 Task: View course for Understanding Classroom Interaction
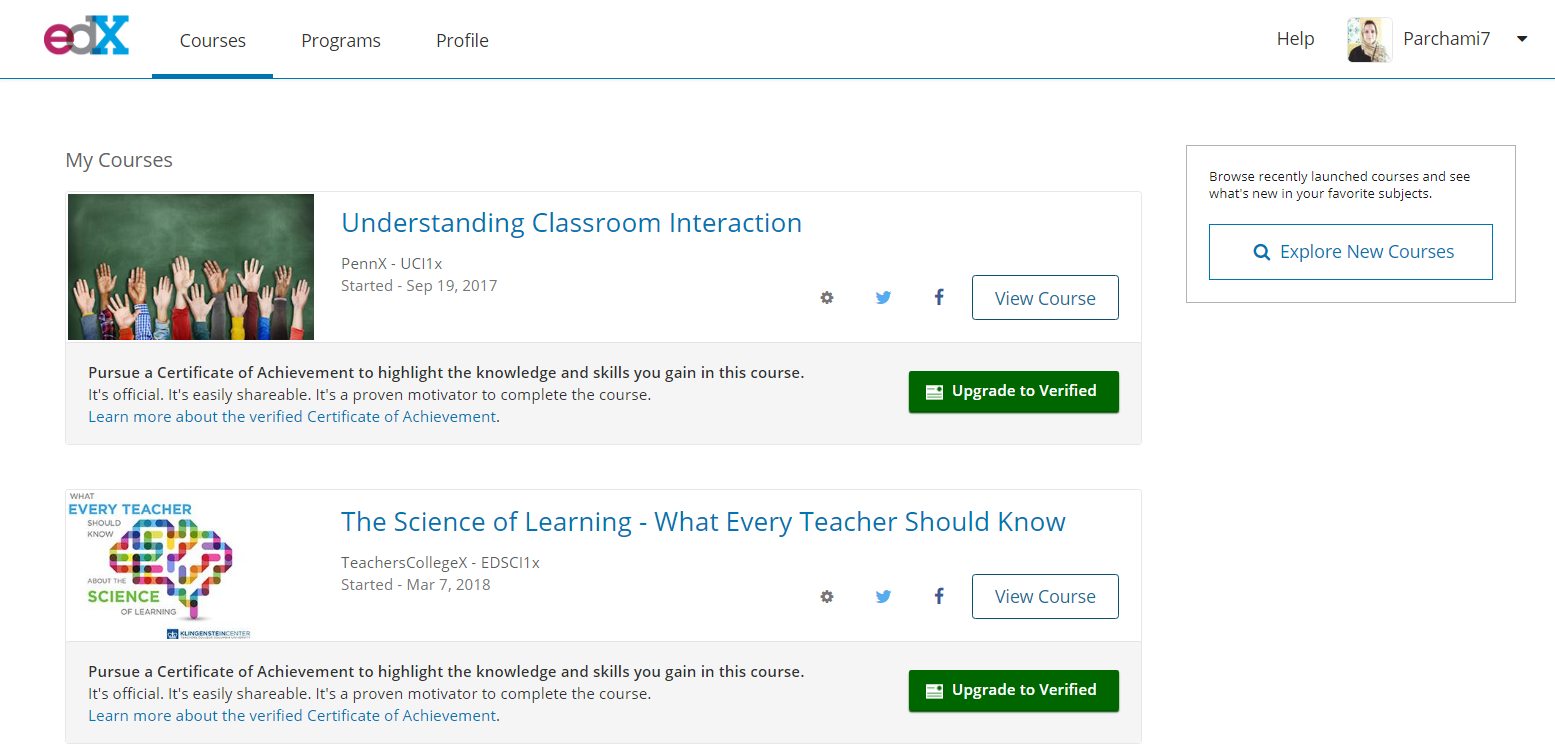(1045, 298)
